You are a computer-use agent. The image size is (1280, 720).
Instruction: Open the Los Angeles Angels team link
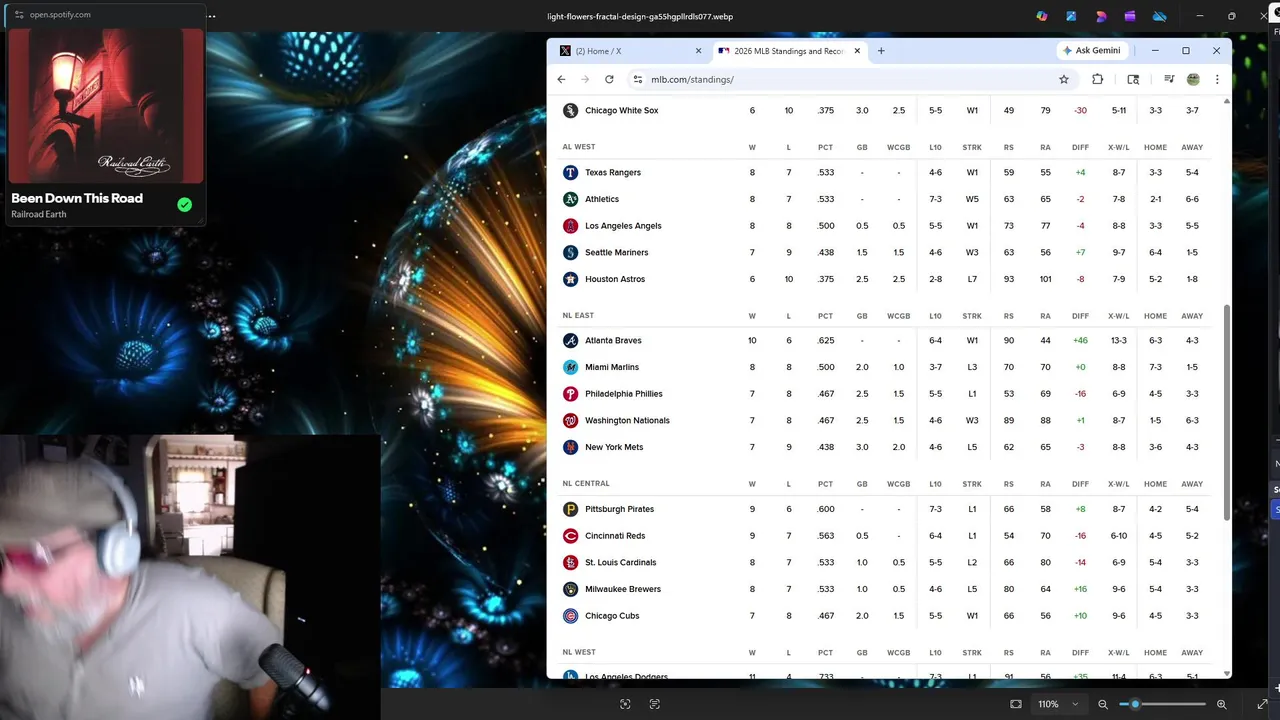pyautogui.click(x=623, y=226)
